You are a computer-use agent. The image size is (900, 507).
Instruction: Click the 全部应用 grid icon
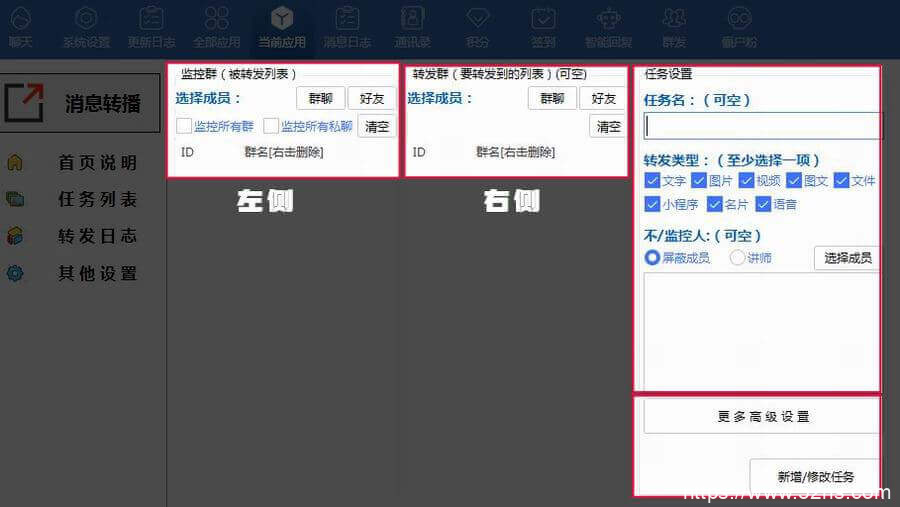pos(217,25)
